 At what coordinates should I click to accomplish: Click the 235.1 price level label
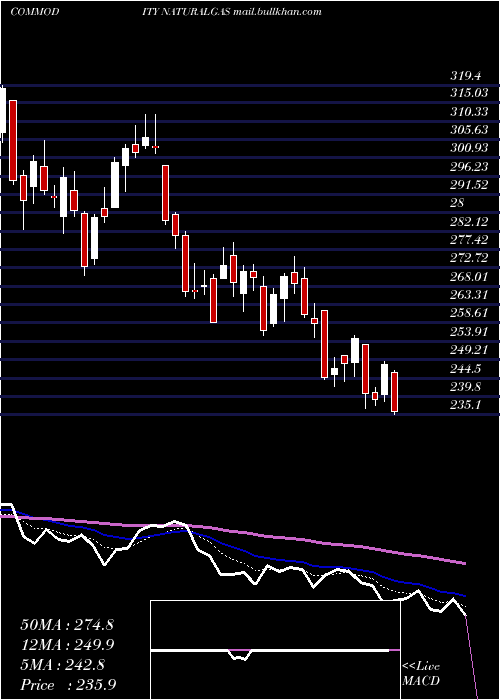pyautogui.click(x=466, y=405)
